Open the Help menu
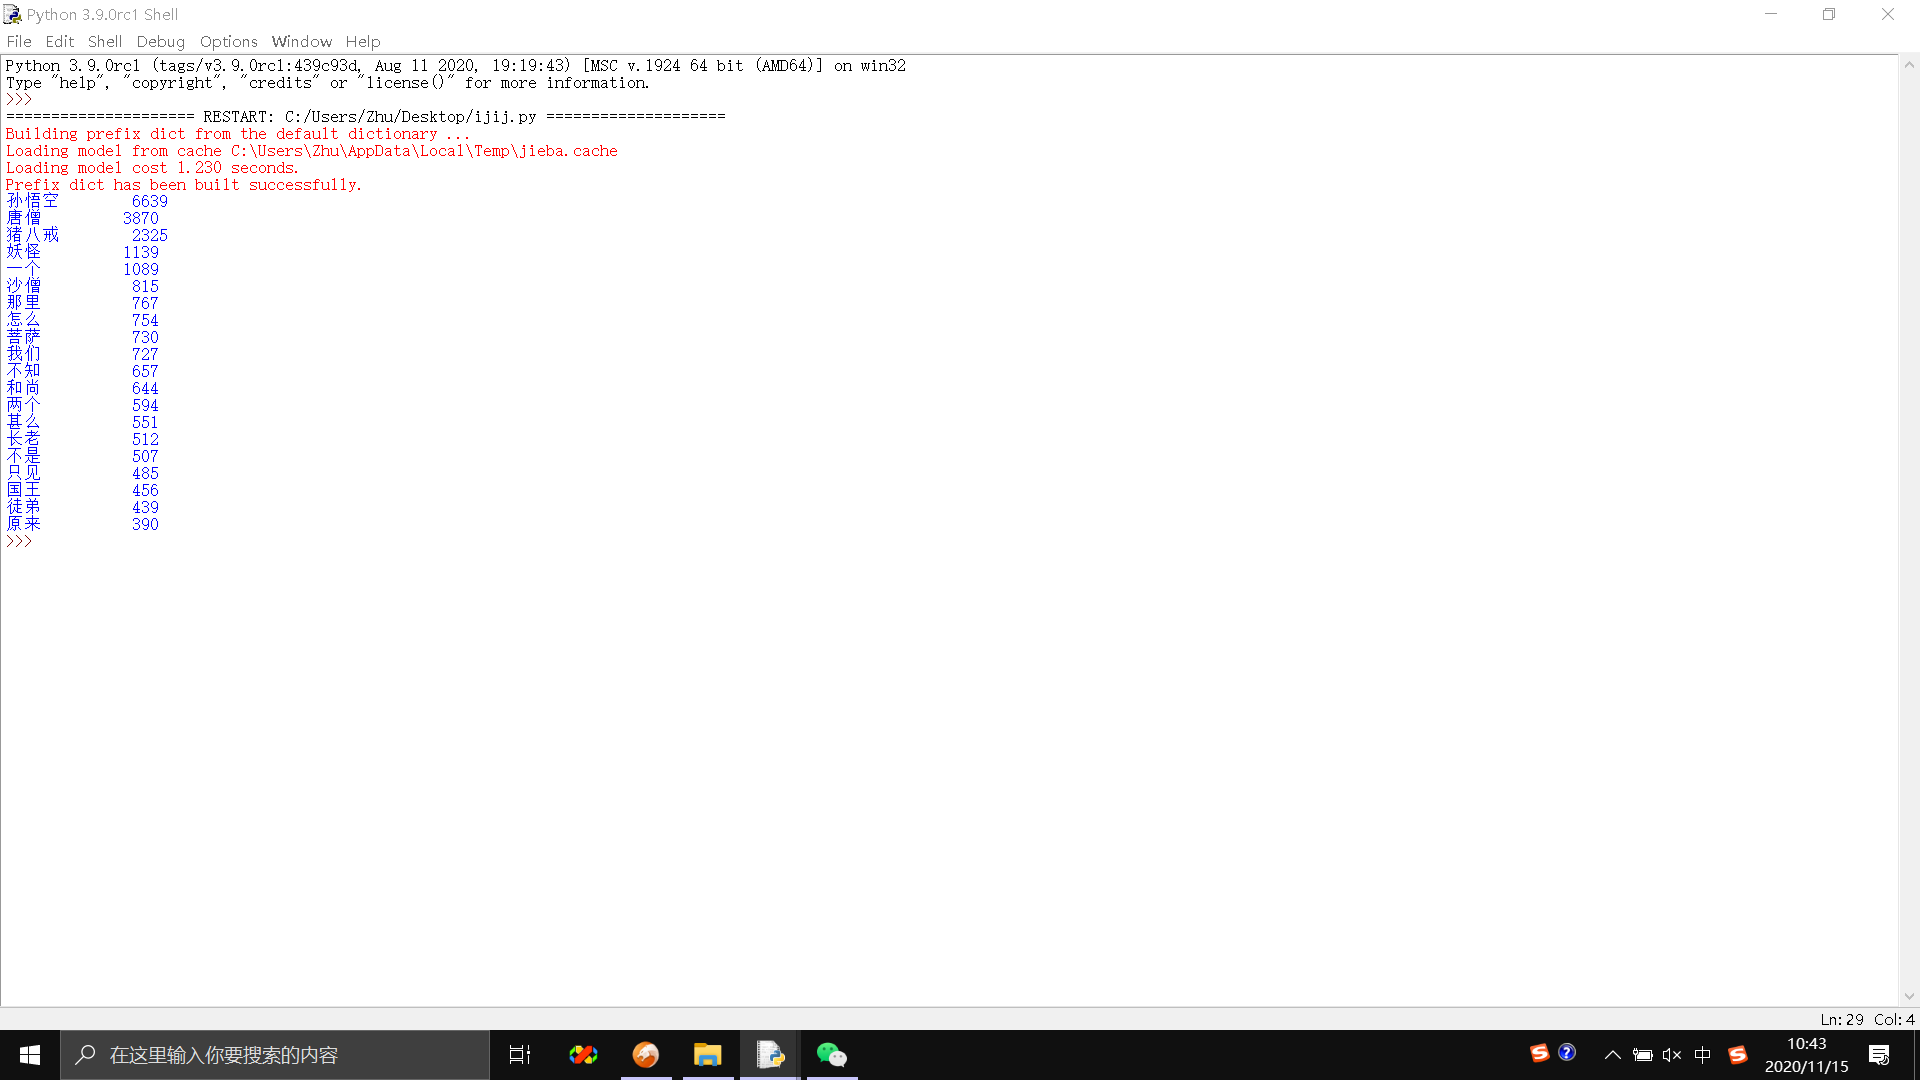This screenshot has width=1920, height=1080. [x=363, y=41]
